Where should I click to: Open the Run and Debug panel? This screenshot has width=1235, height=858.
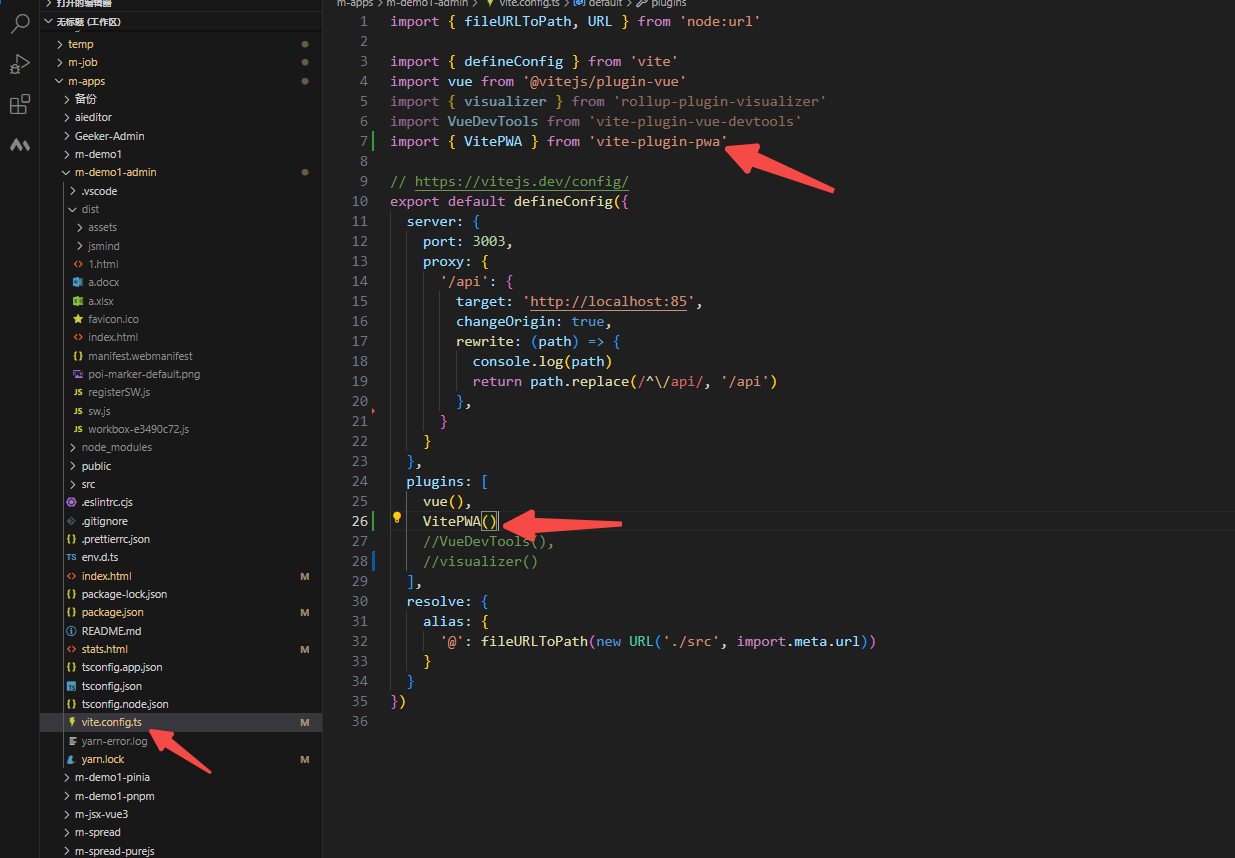[x=20, y=64]
